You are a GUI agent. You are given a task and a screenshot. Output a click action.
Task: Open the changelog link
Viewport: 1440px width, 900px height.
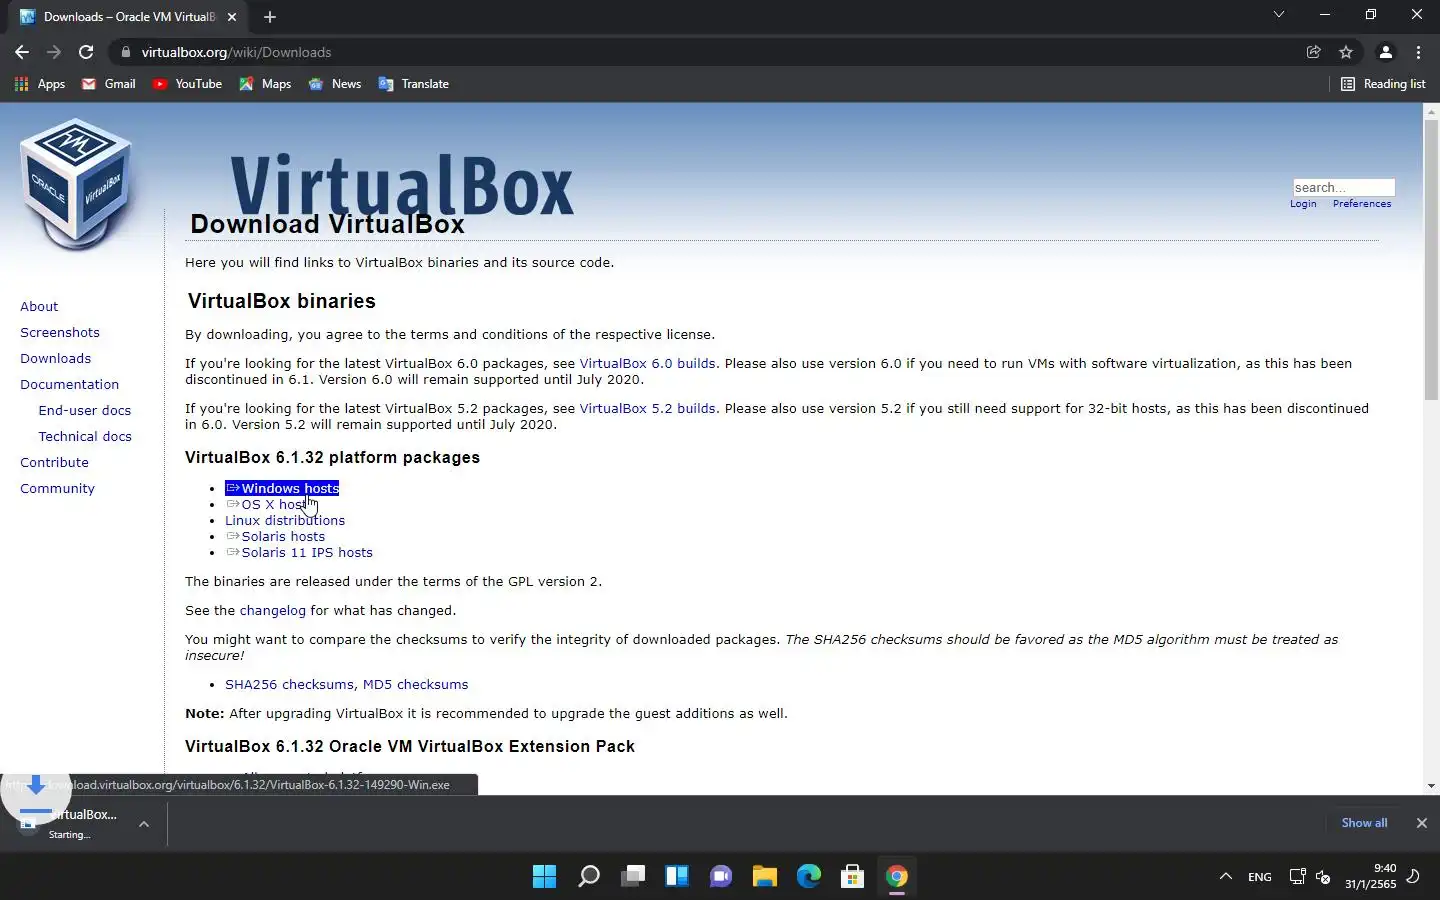tap(272, 610)
